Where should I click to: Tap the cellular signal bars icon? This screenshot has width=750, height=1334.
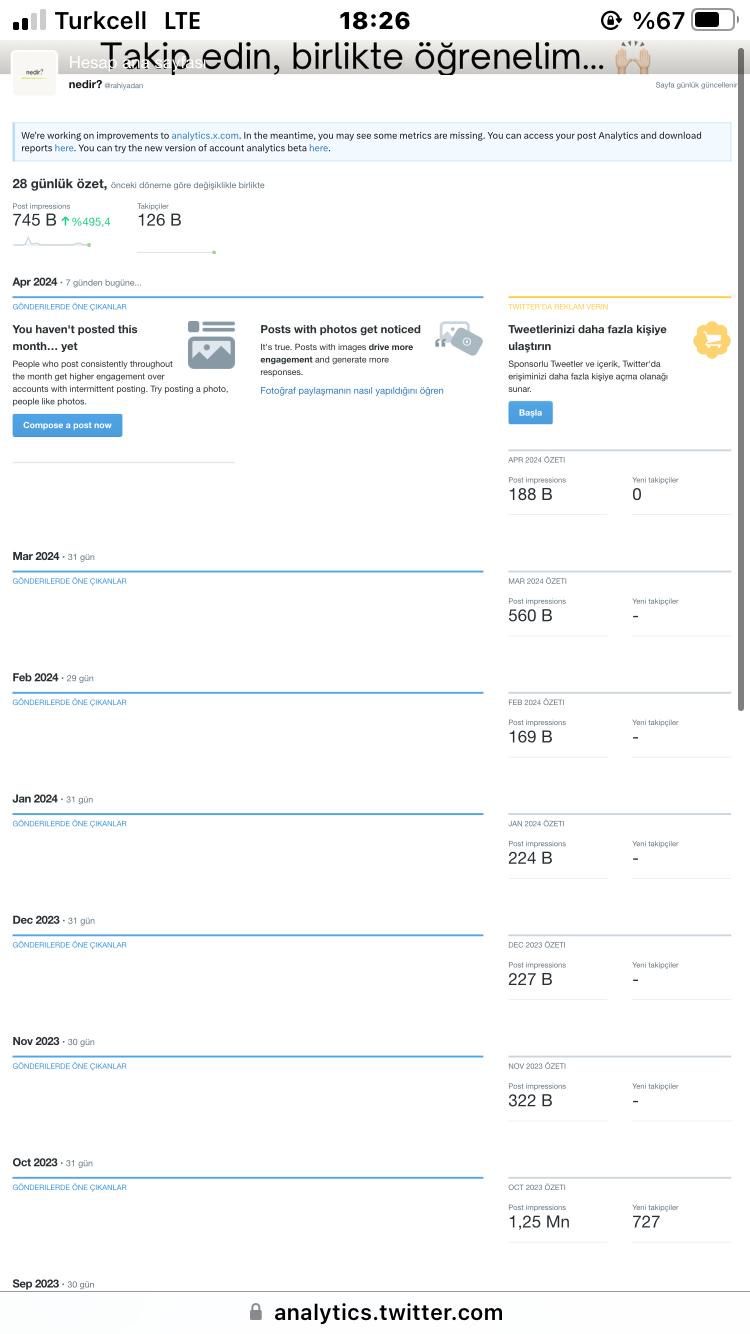click(x=29, y=20)
